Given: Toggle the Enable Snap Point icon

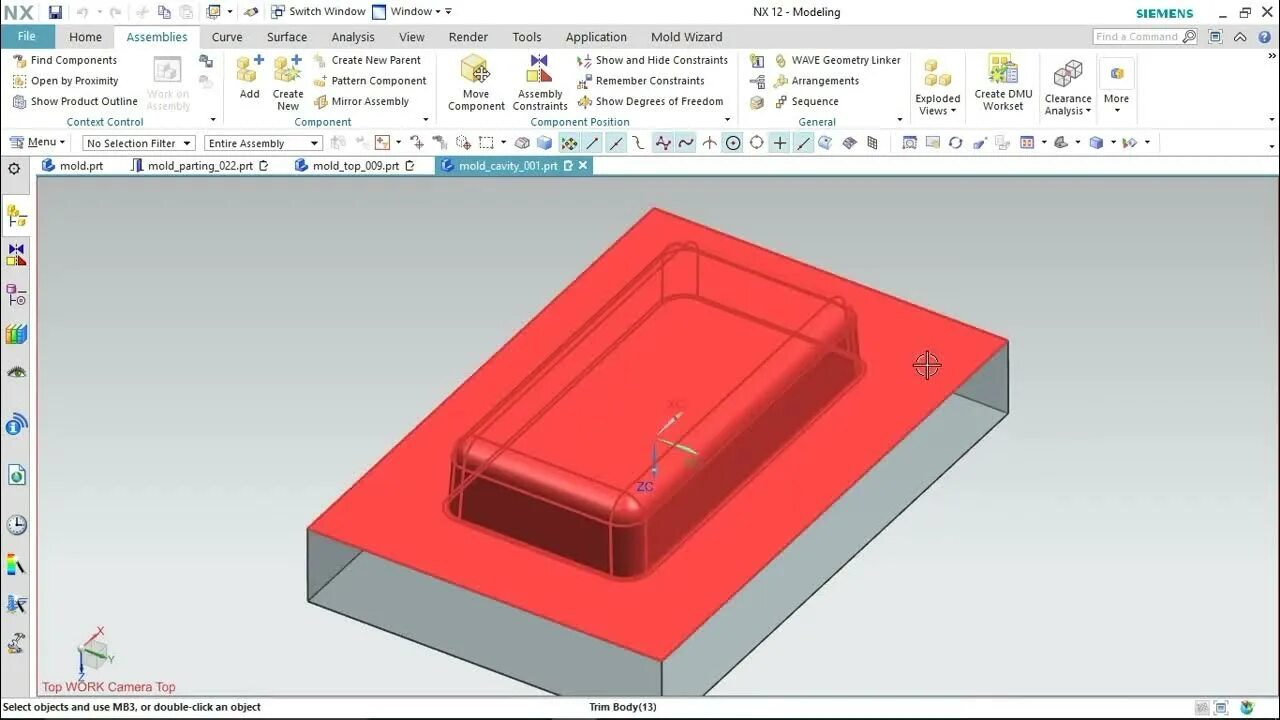Looking at the screenshot, I should (569, 143).
